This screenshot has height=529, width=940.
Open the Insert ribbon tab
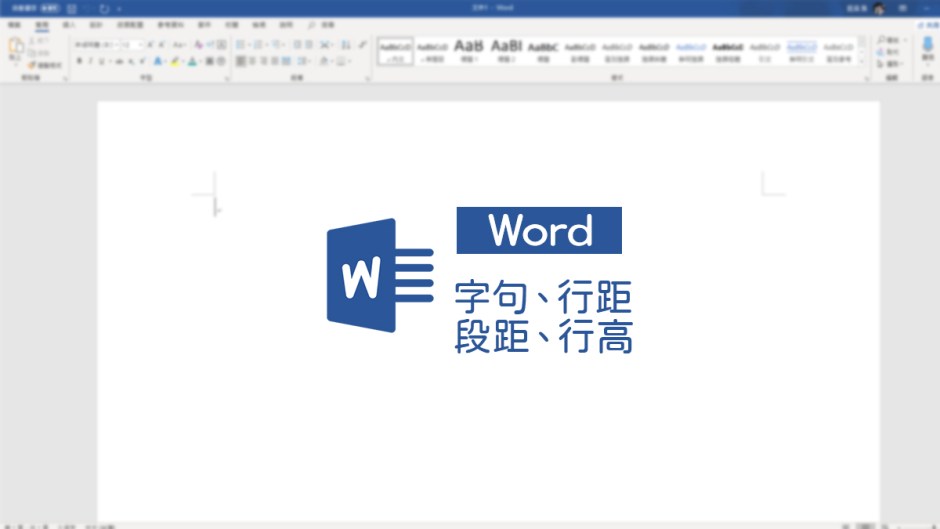[x=69, y=24]
